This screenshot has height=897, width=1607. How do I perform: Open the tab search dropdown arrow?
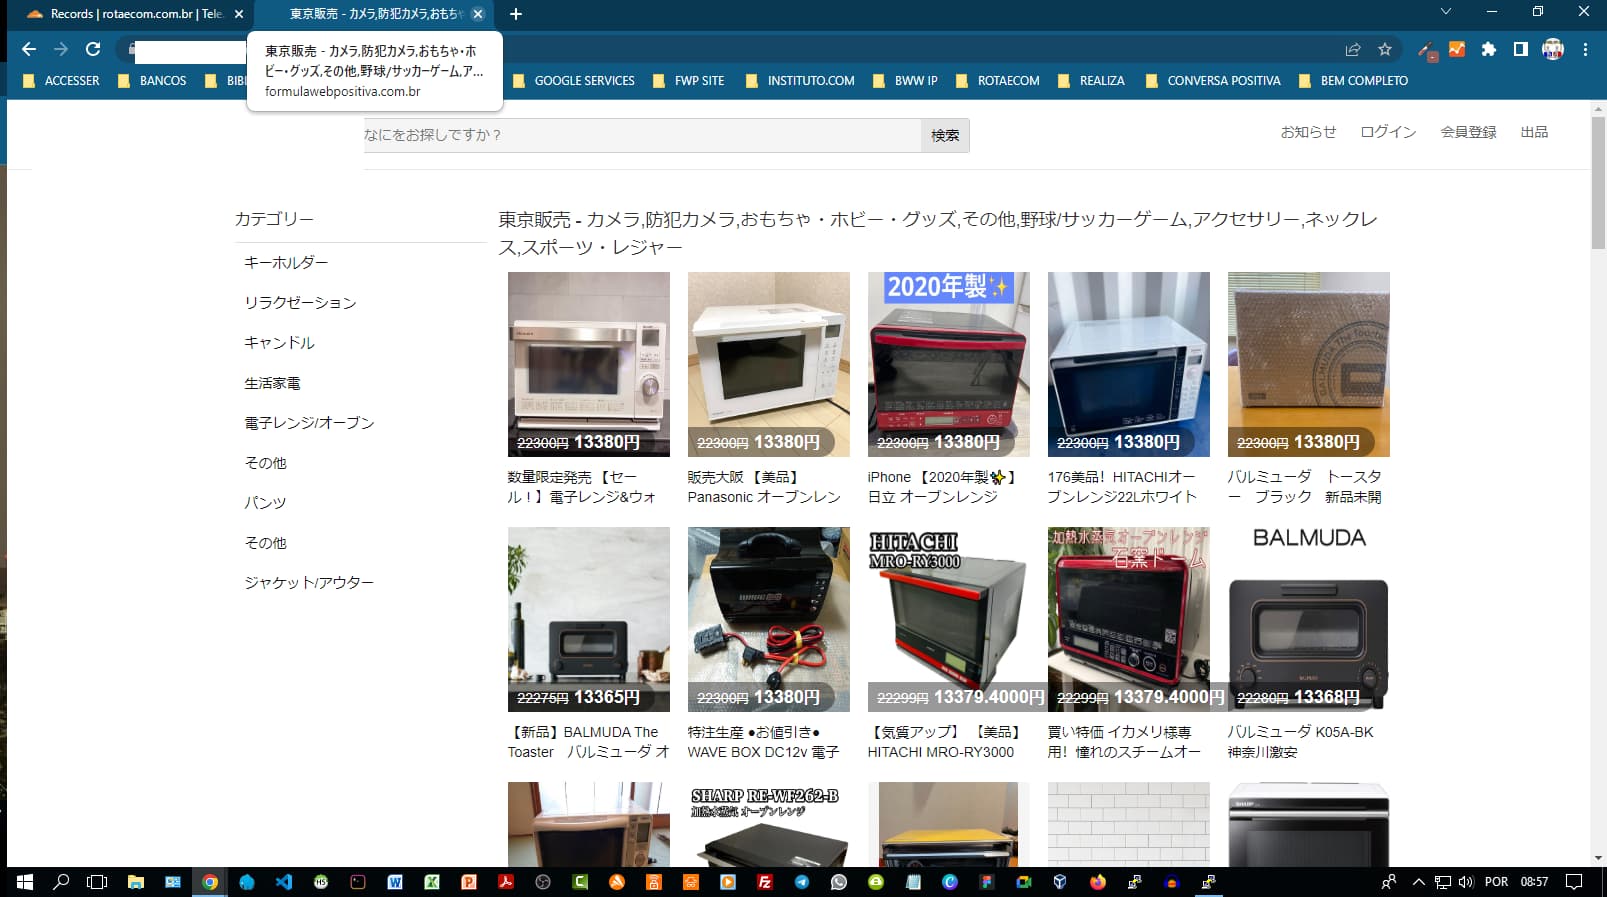point(1445,12)
